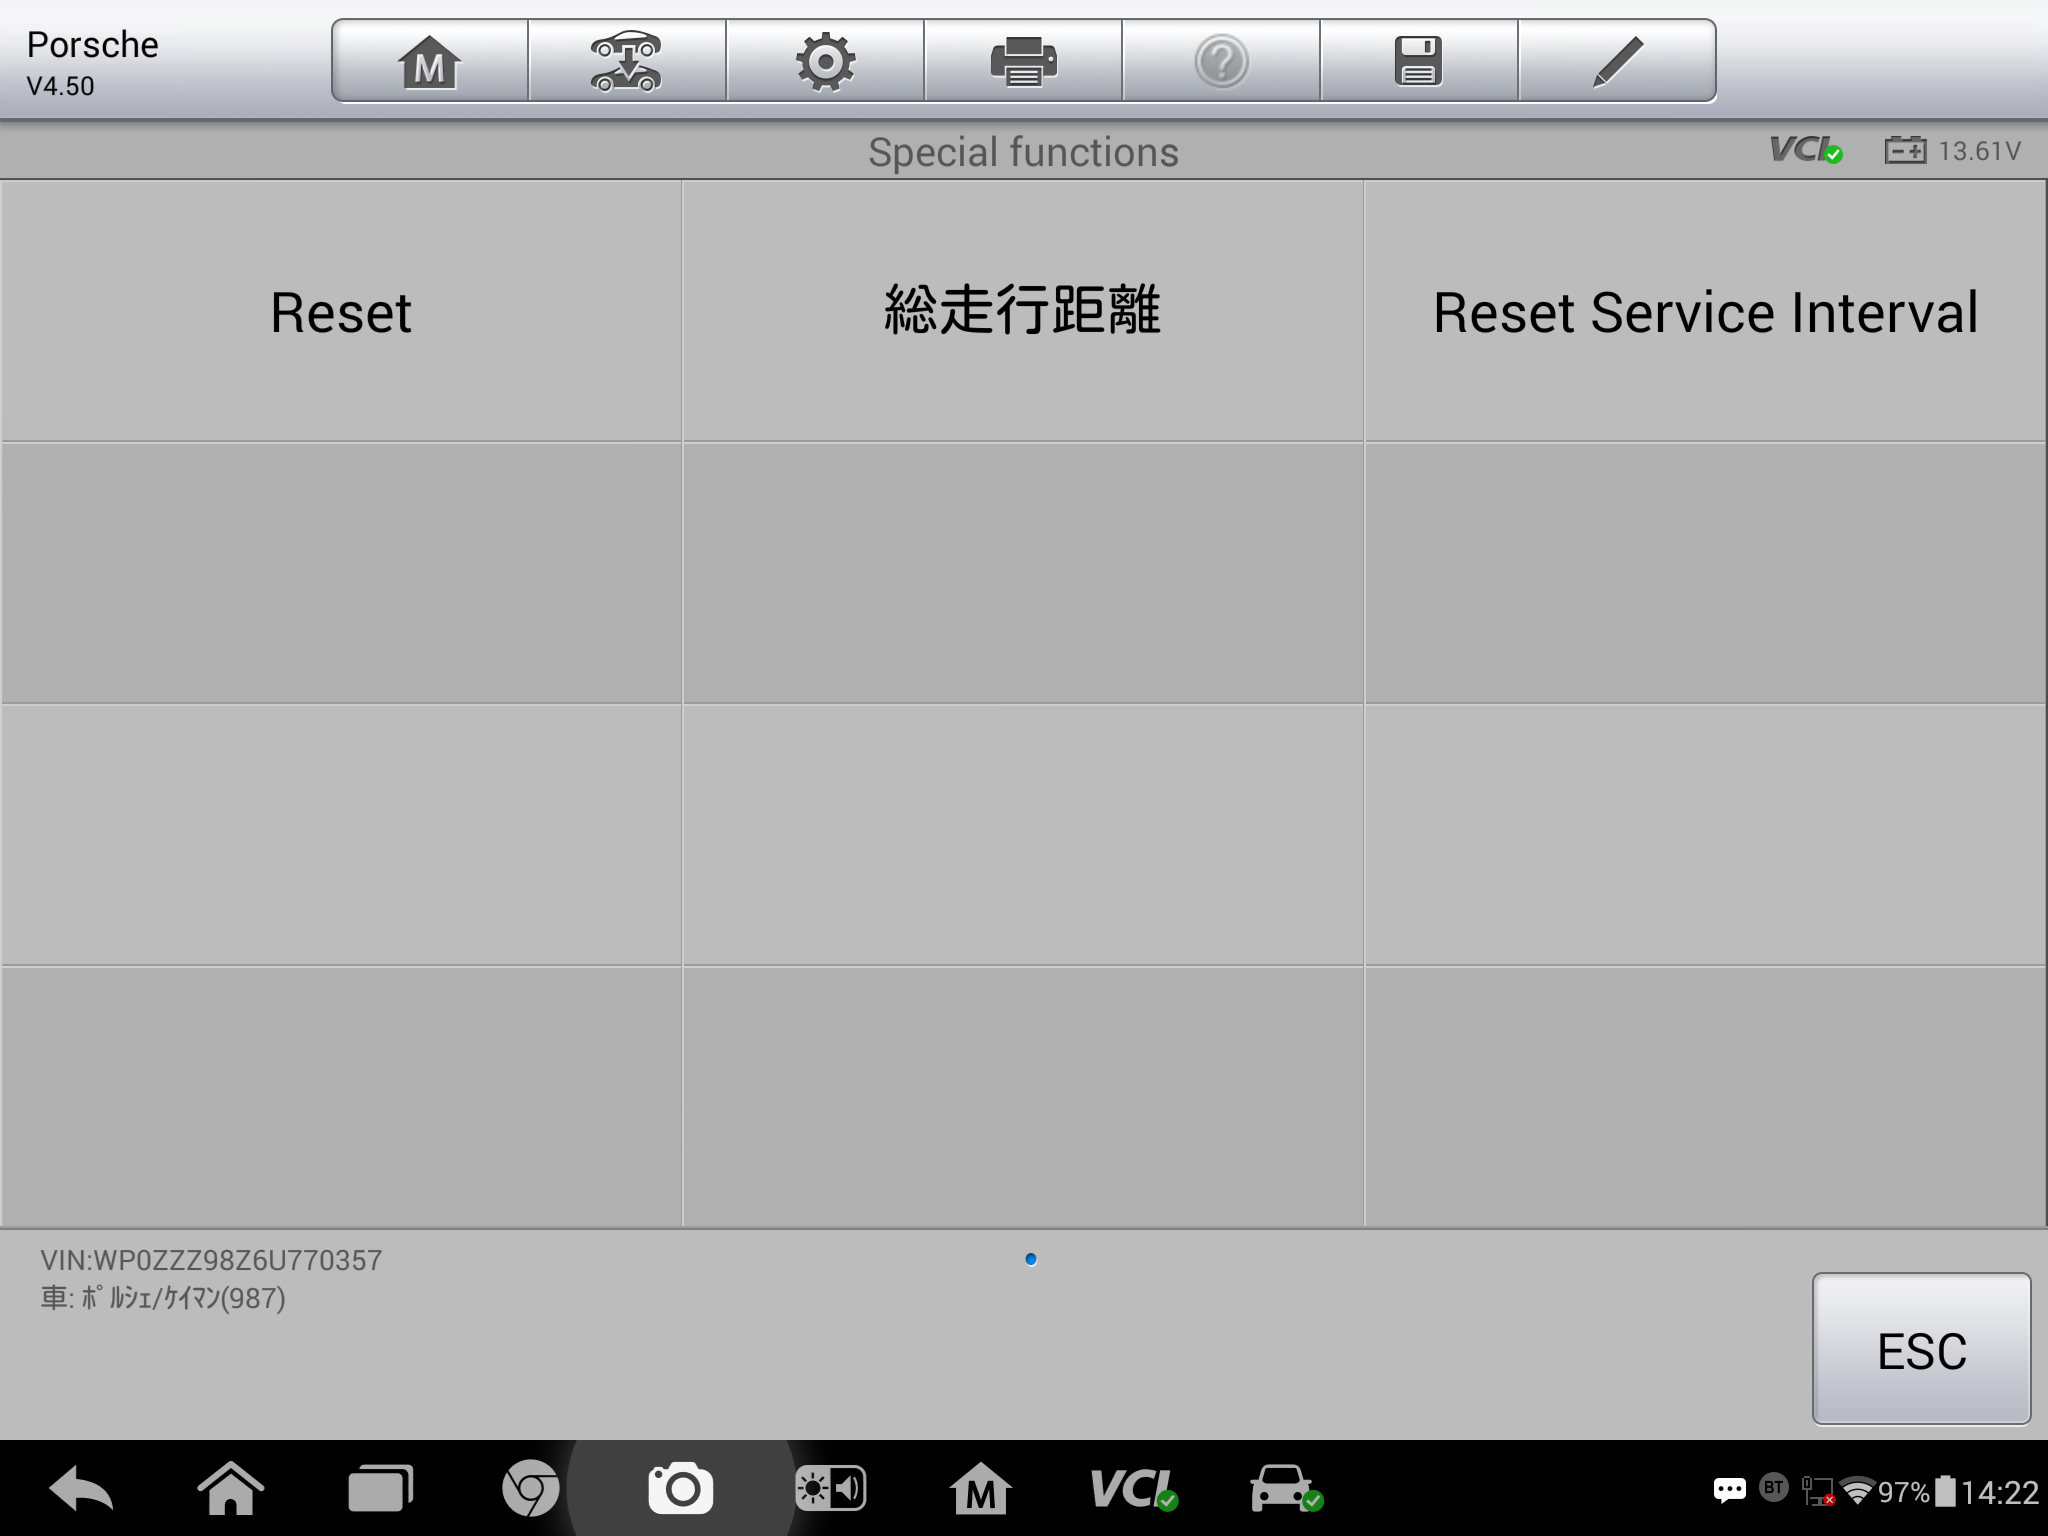Open message notification icon in status bar
Image resolution: width=2048 pixels, height=1536 pixels.
coord(1729,1491)
